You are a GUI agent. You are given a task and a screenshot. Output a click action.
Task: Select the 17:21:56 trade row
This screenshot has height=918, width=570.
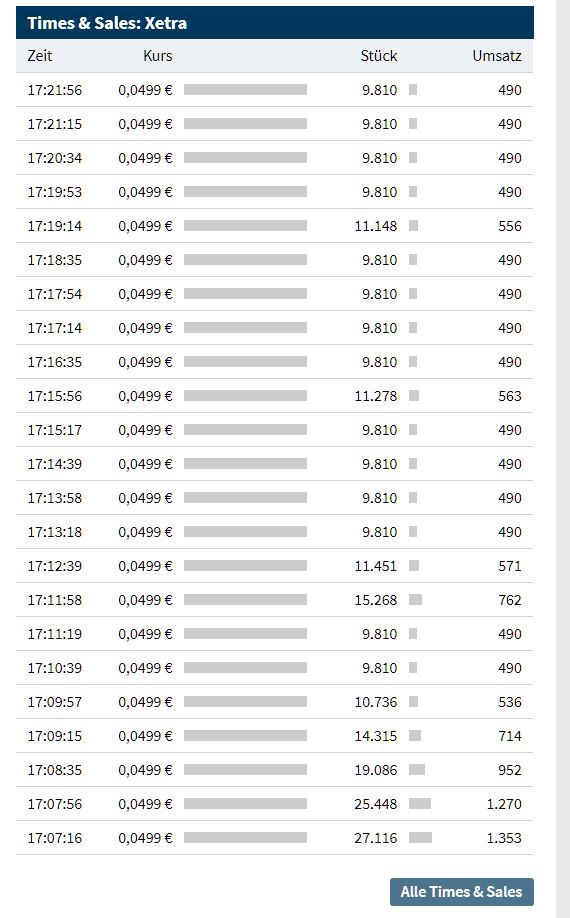click(x=274, y=90)
